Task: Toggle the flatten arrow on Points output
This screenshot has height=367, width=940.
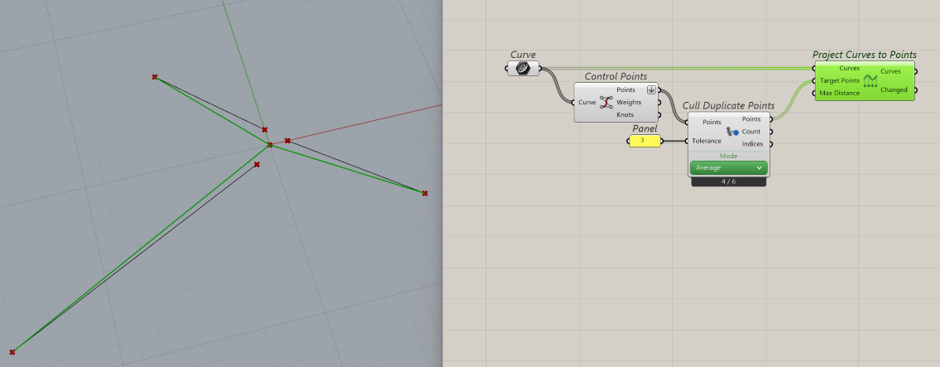Action: [x=651, y=90]
